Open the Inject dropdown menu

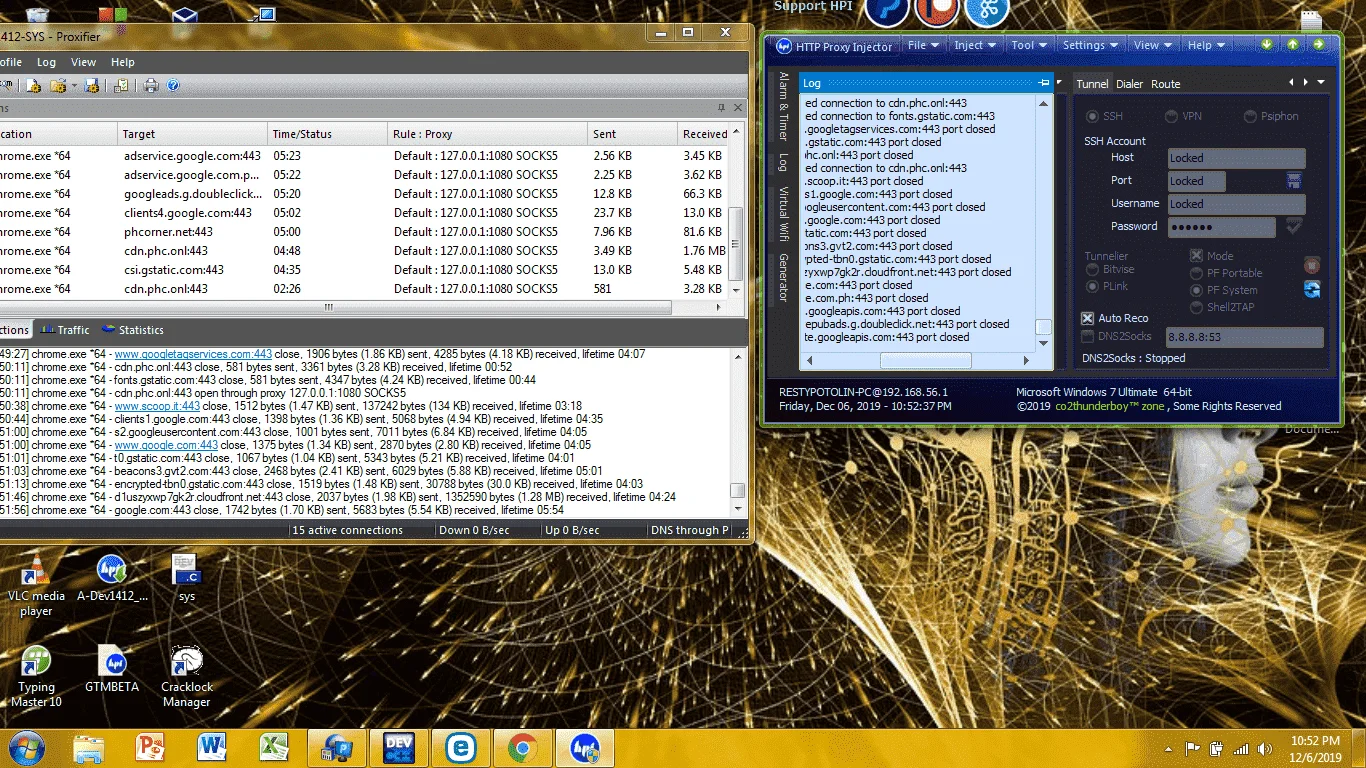[974, 45]
